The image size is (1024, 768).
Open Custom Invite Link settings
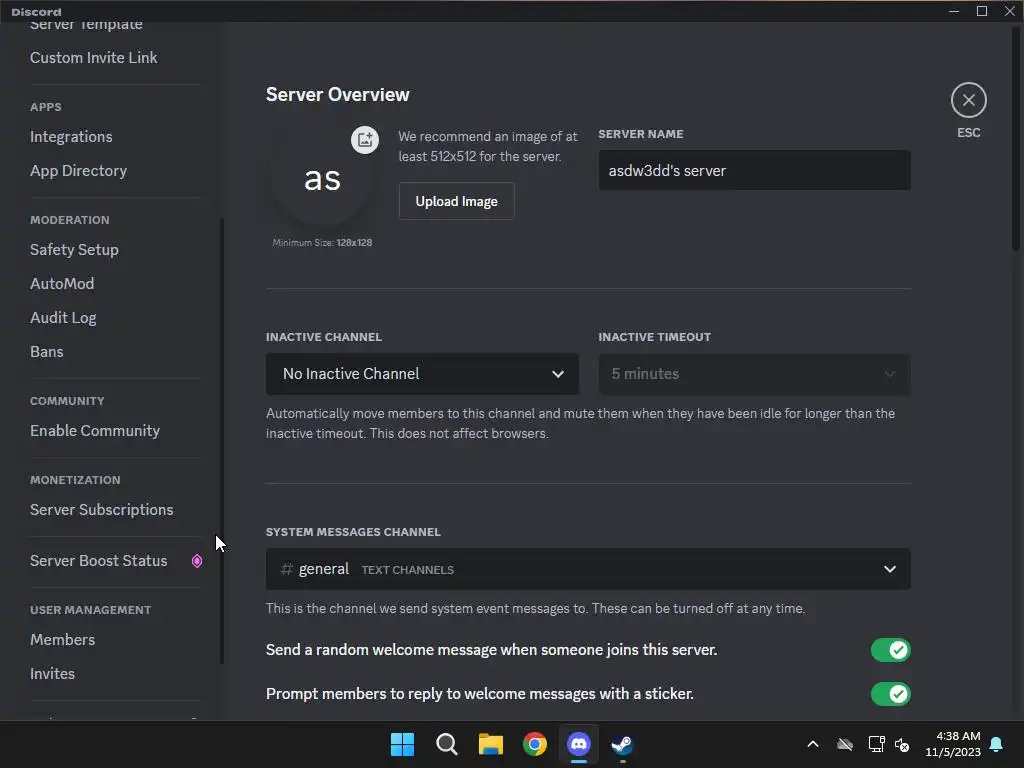(93, 57)
